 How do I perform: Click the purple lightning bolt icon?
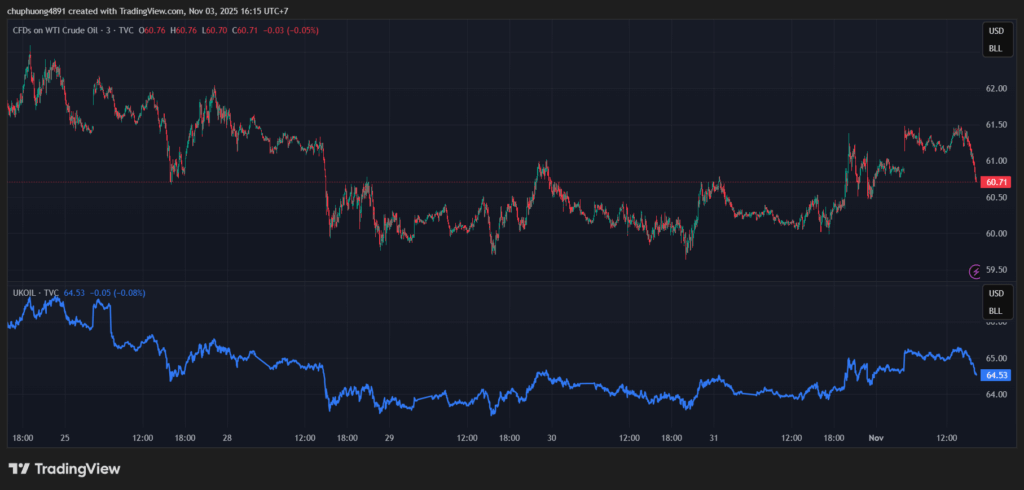click(976, 270)
